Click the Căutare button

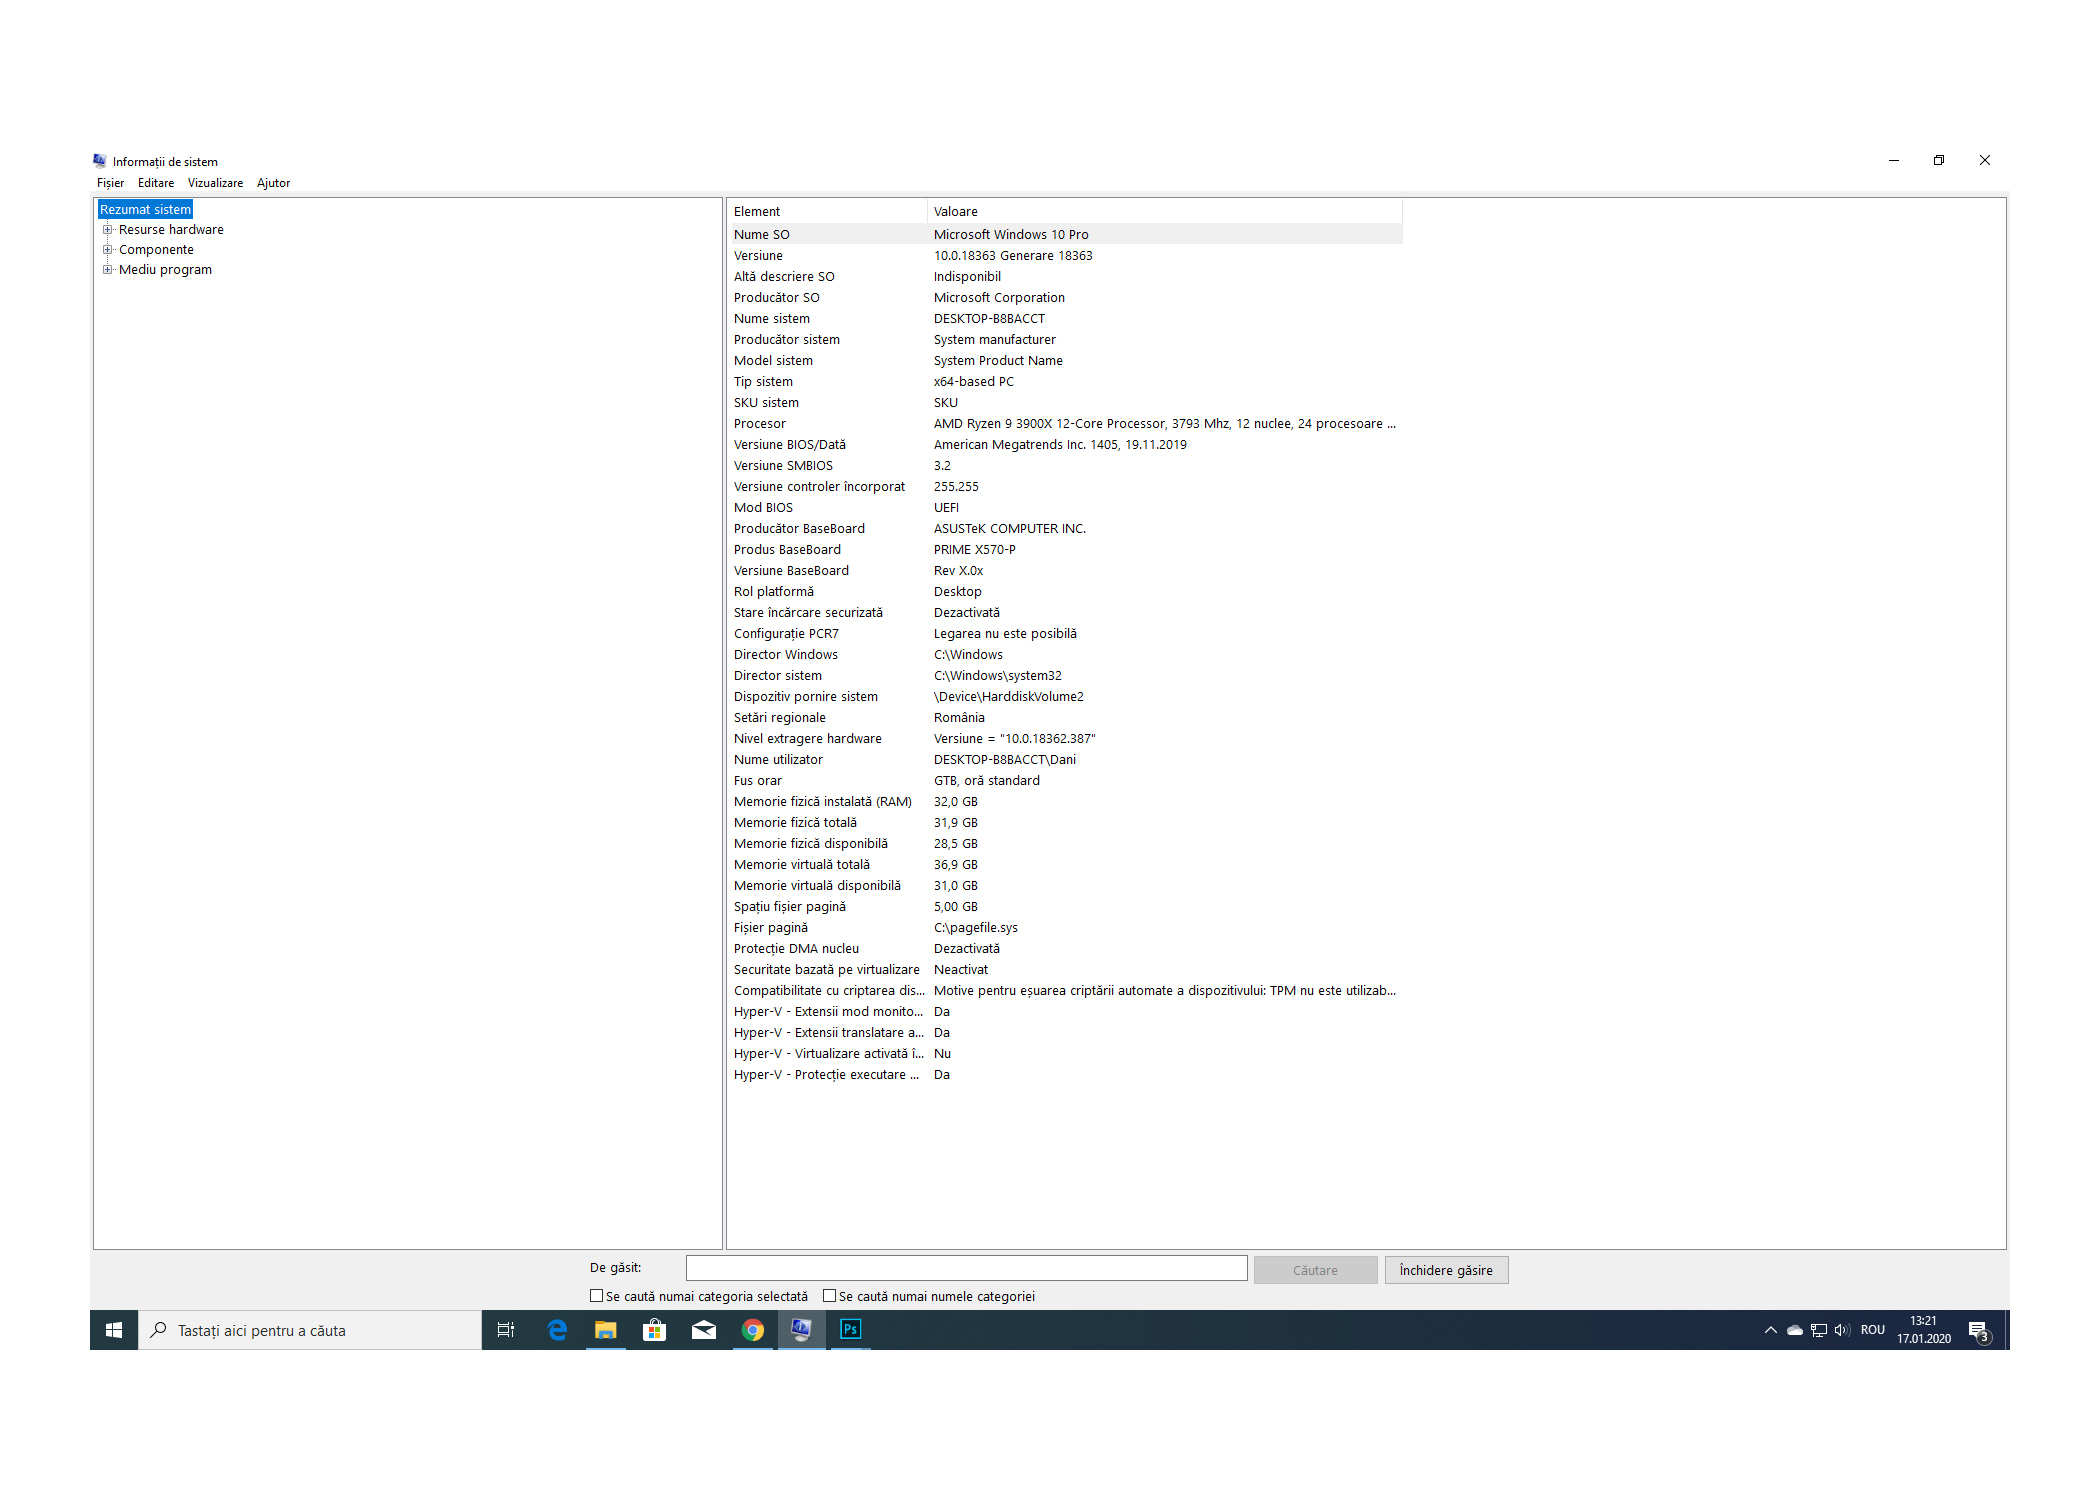(x=1315, y=1271)
